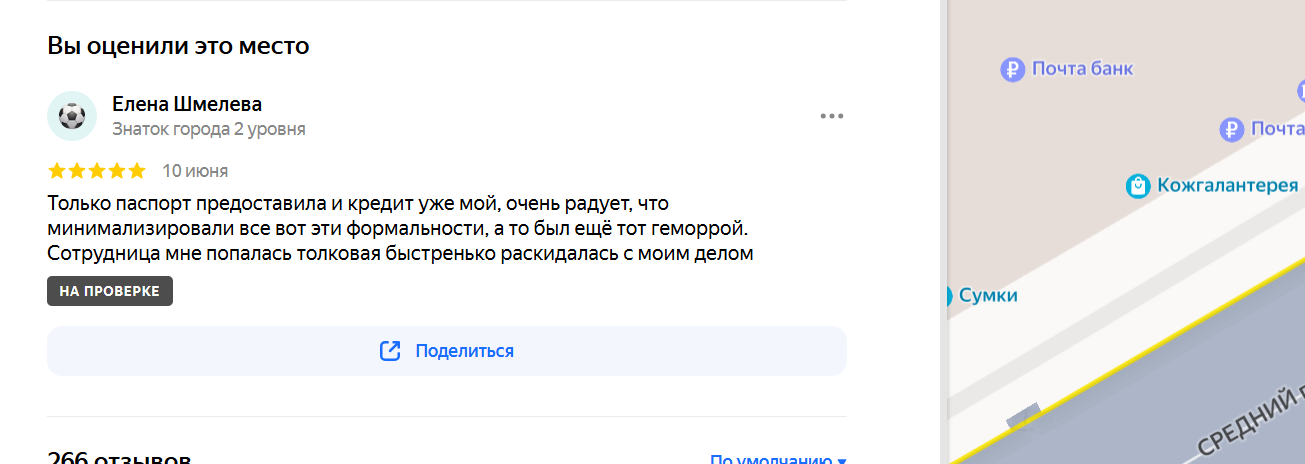This screenshot has width=1305, height=464.
Task: Click the sort dropdown arrow
Action: click(842, 461)
